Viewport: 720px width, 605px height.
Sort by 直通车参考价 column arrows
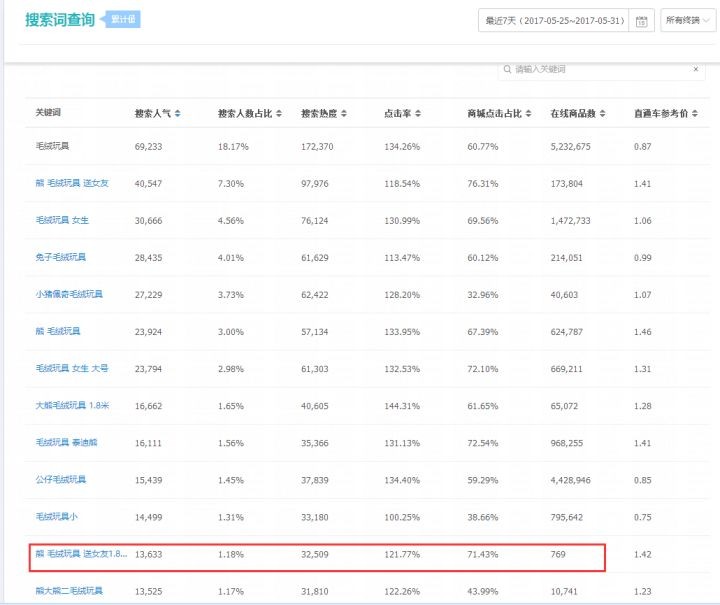(x=695, y=113)
